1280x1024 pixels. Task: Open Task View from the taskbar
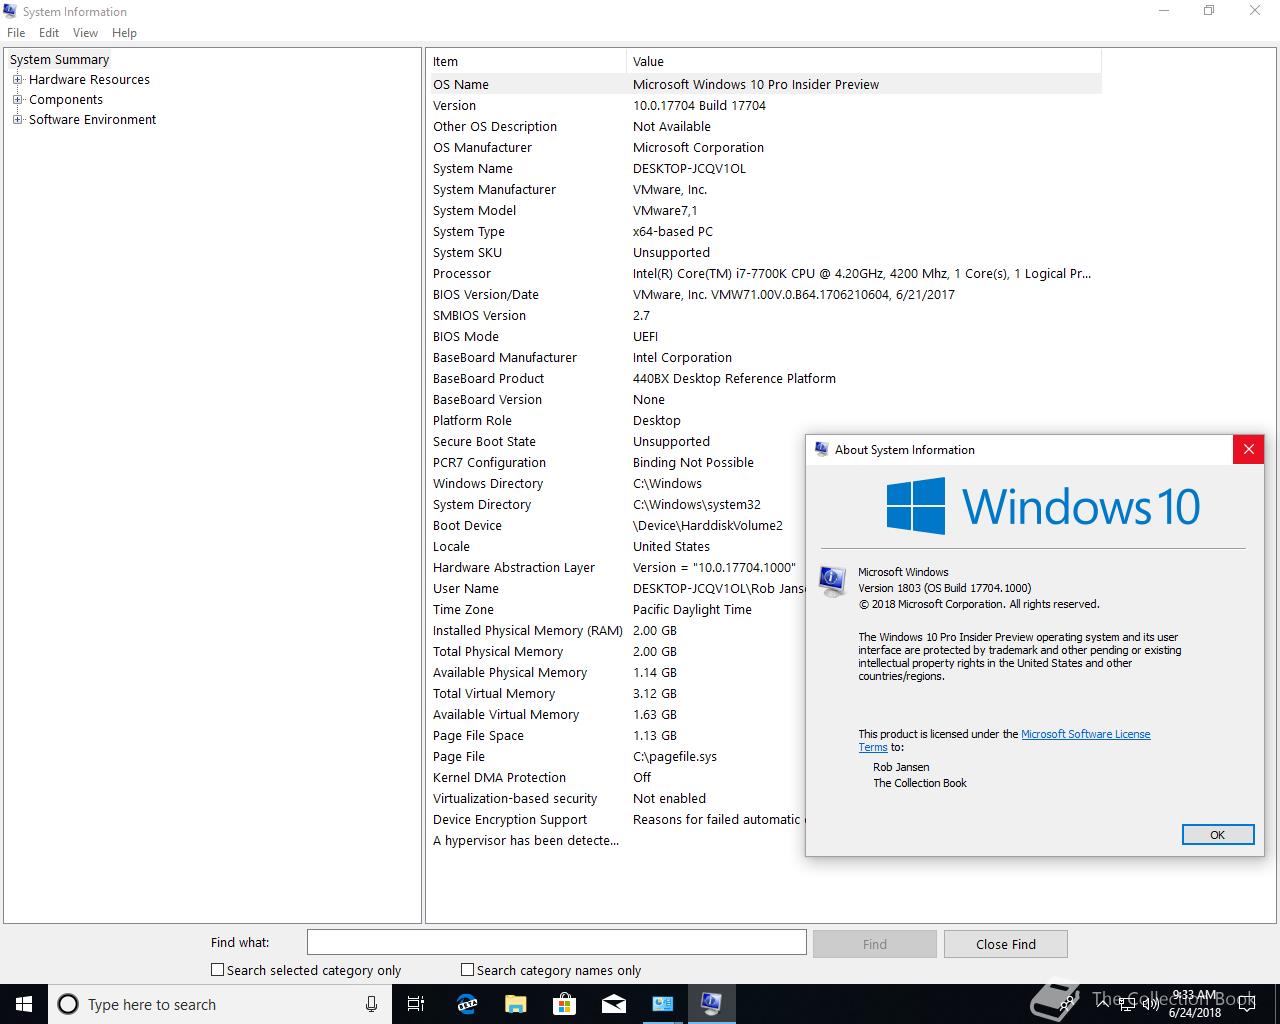click(416, 1004)
